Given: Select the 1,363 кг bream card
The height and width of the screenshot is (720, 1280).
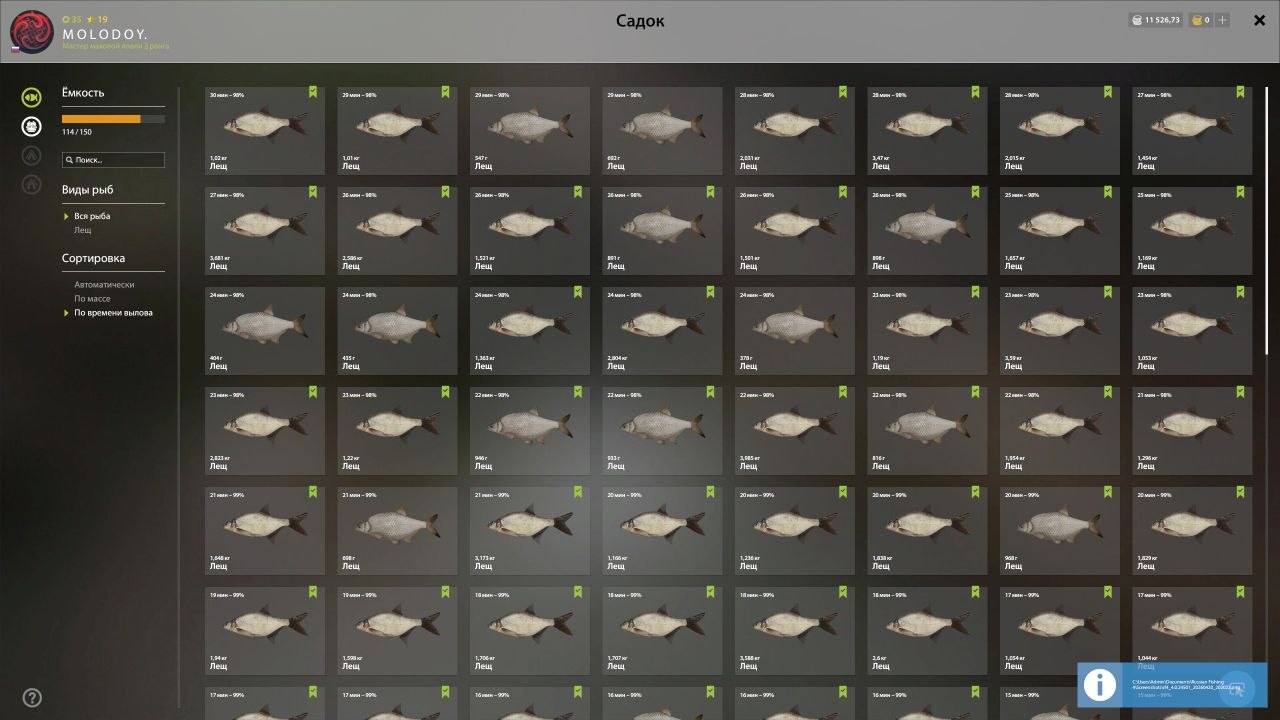Looking at the screenshot, I should [x=530, y=331].
